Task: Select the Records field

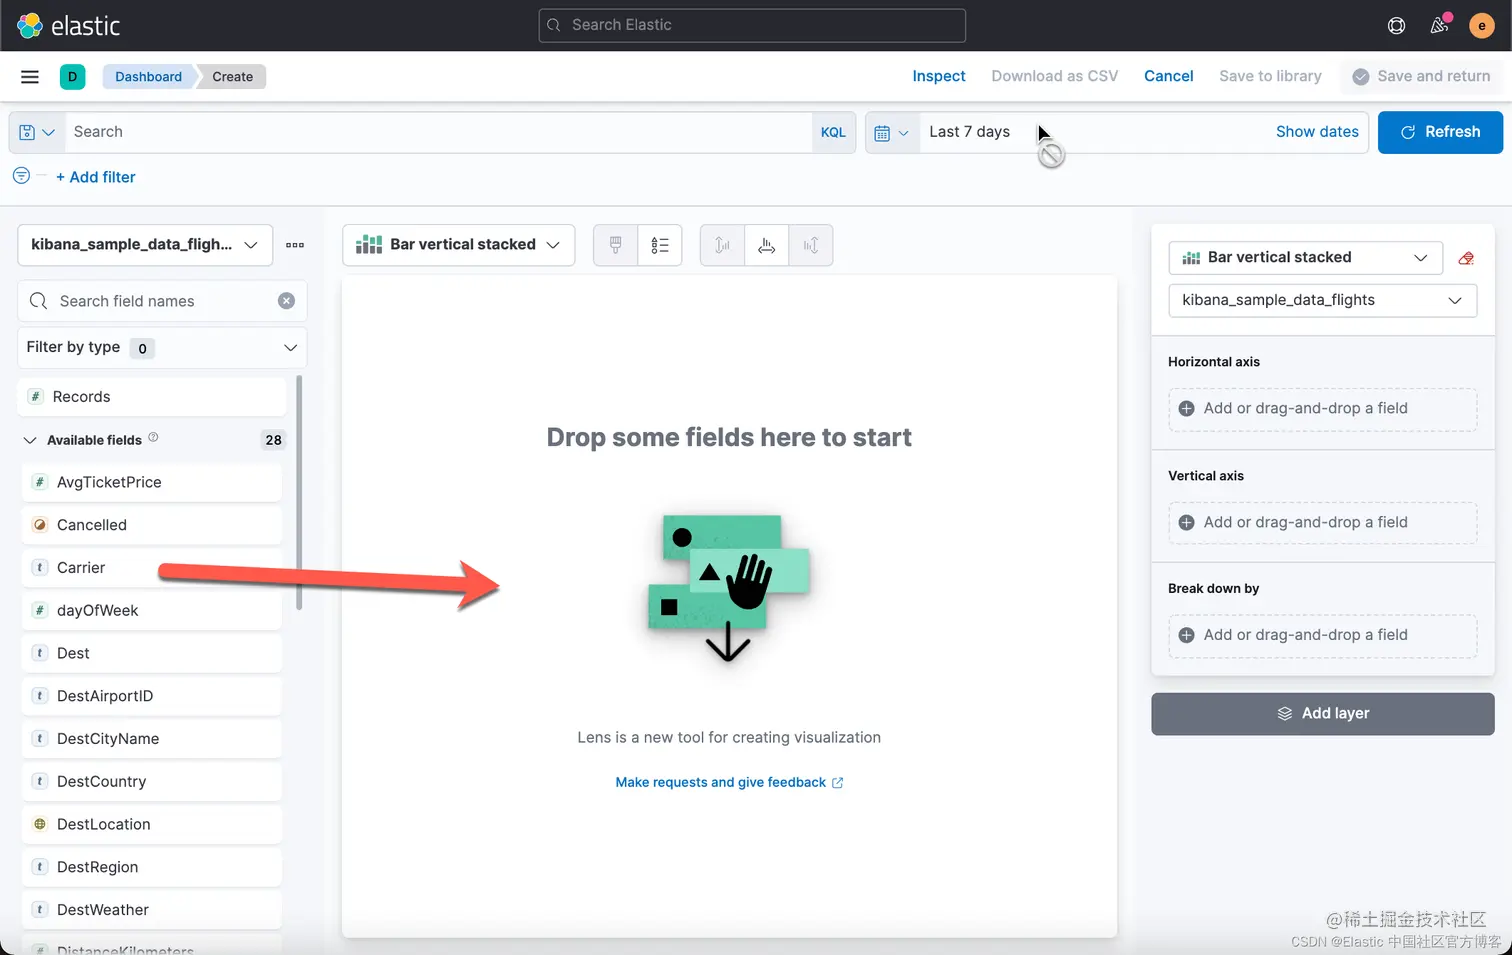Action: (152, 397)
